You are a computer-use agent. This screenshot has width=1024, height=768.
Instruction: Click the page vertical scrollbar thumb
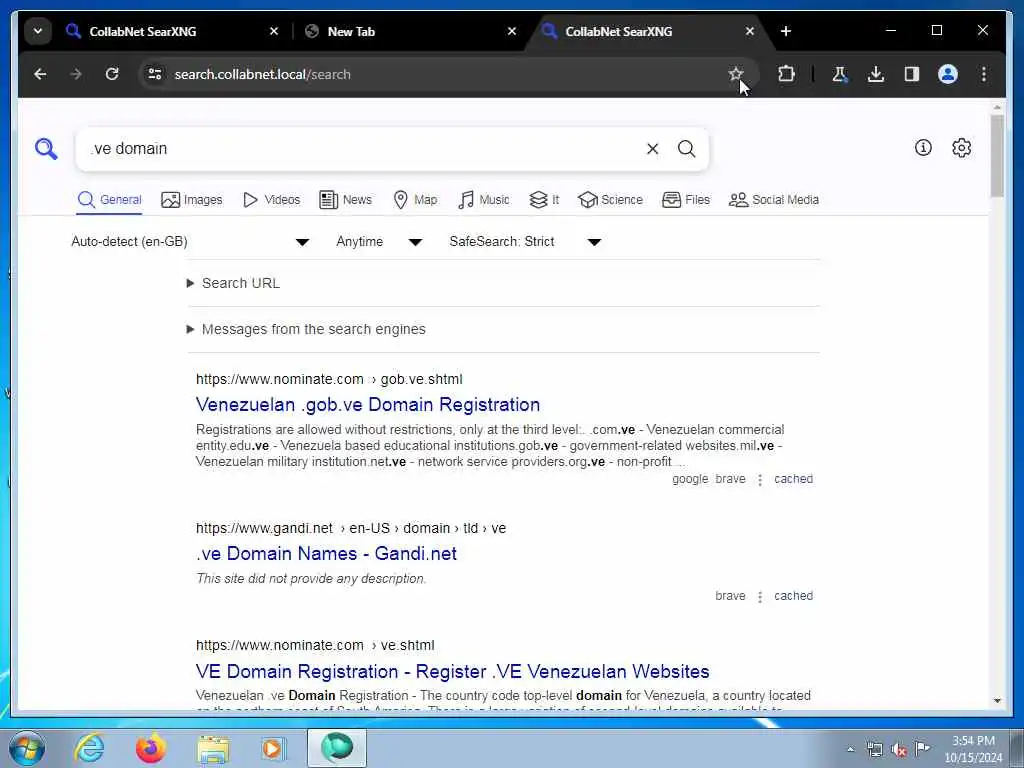point(997,155)
